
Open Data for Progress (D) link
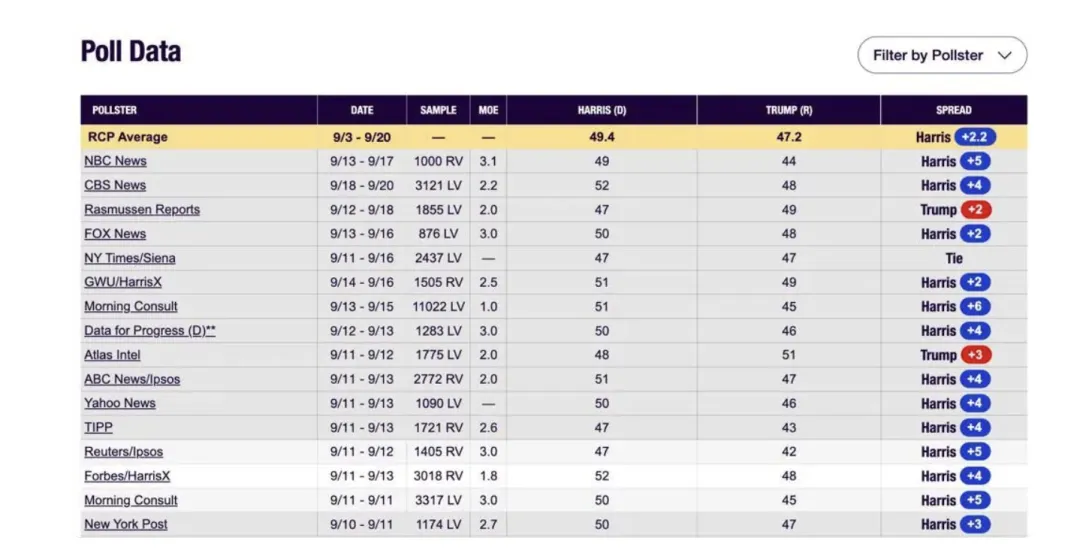click(149, 331)
